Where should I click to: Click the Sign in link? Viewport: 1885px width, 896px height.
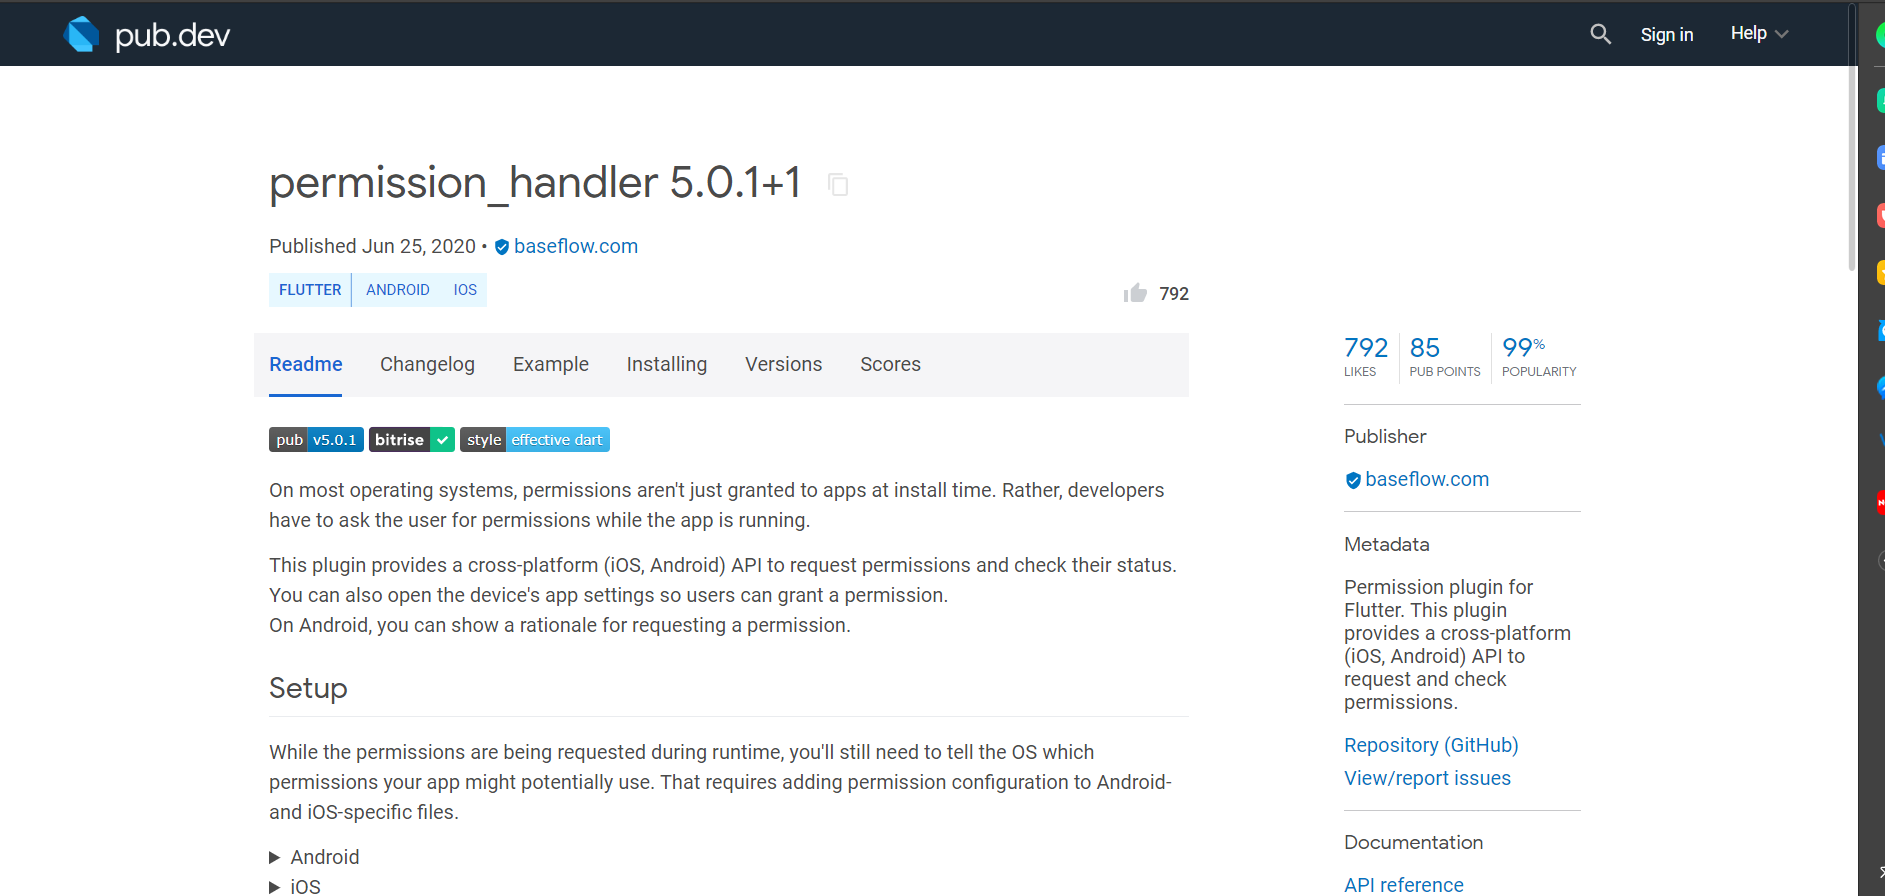point(1667,34)
